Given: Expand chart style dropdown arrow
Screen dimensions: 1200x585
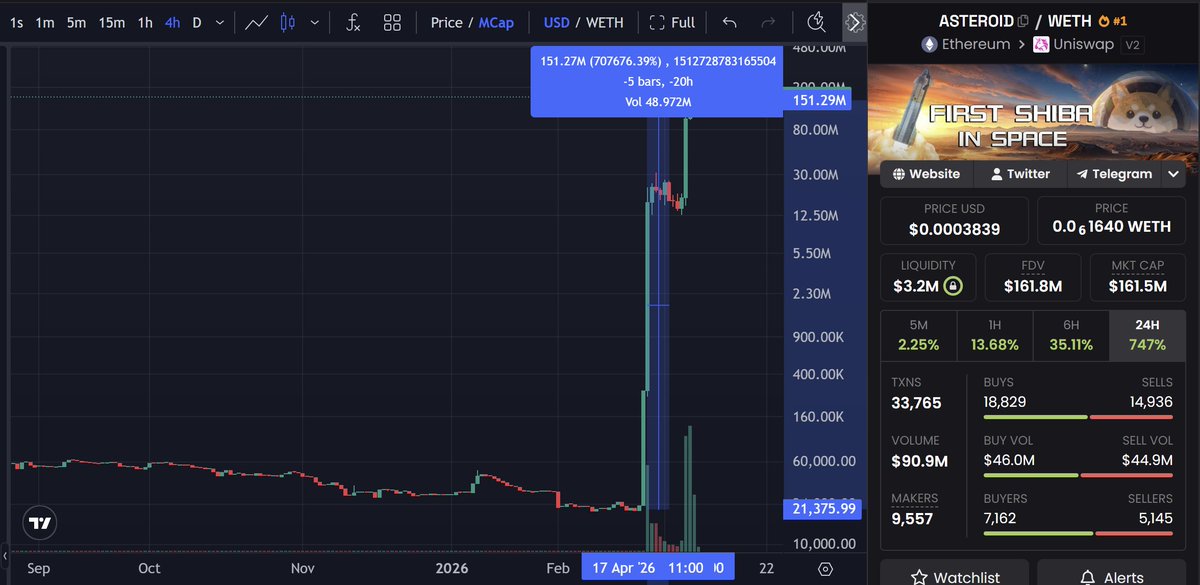Looking at the screenshot, I should click(316, 22).
